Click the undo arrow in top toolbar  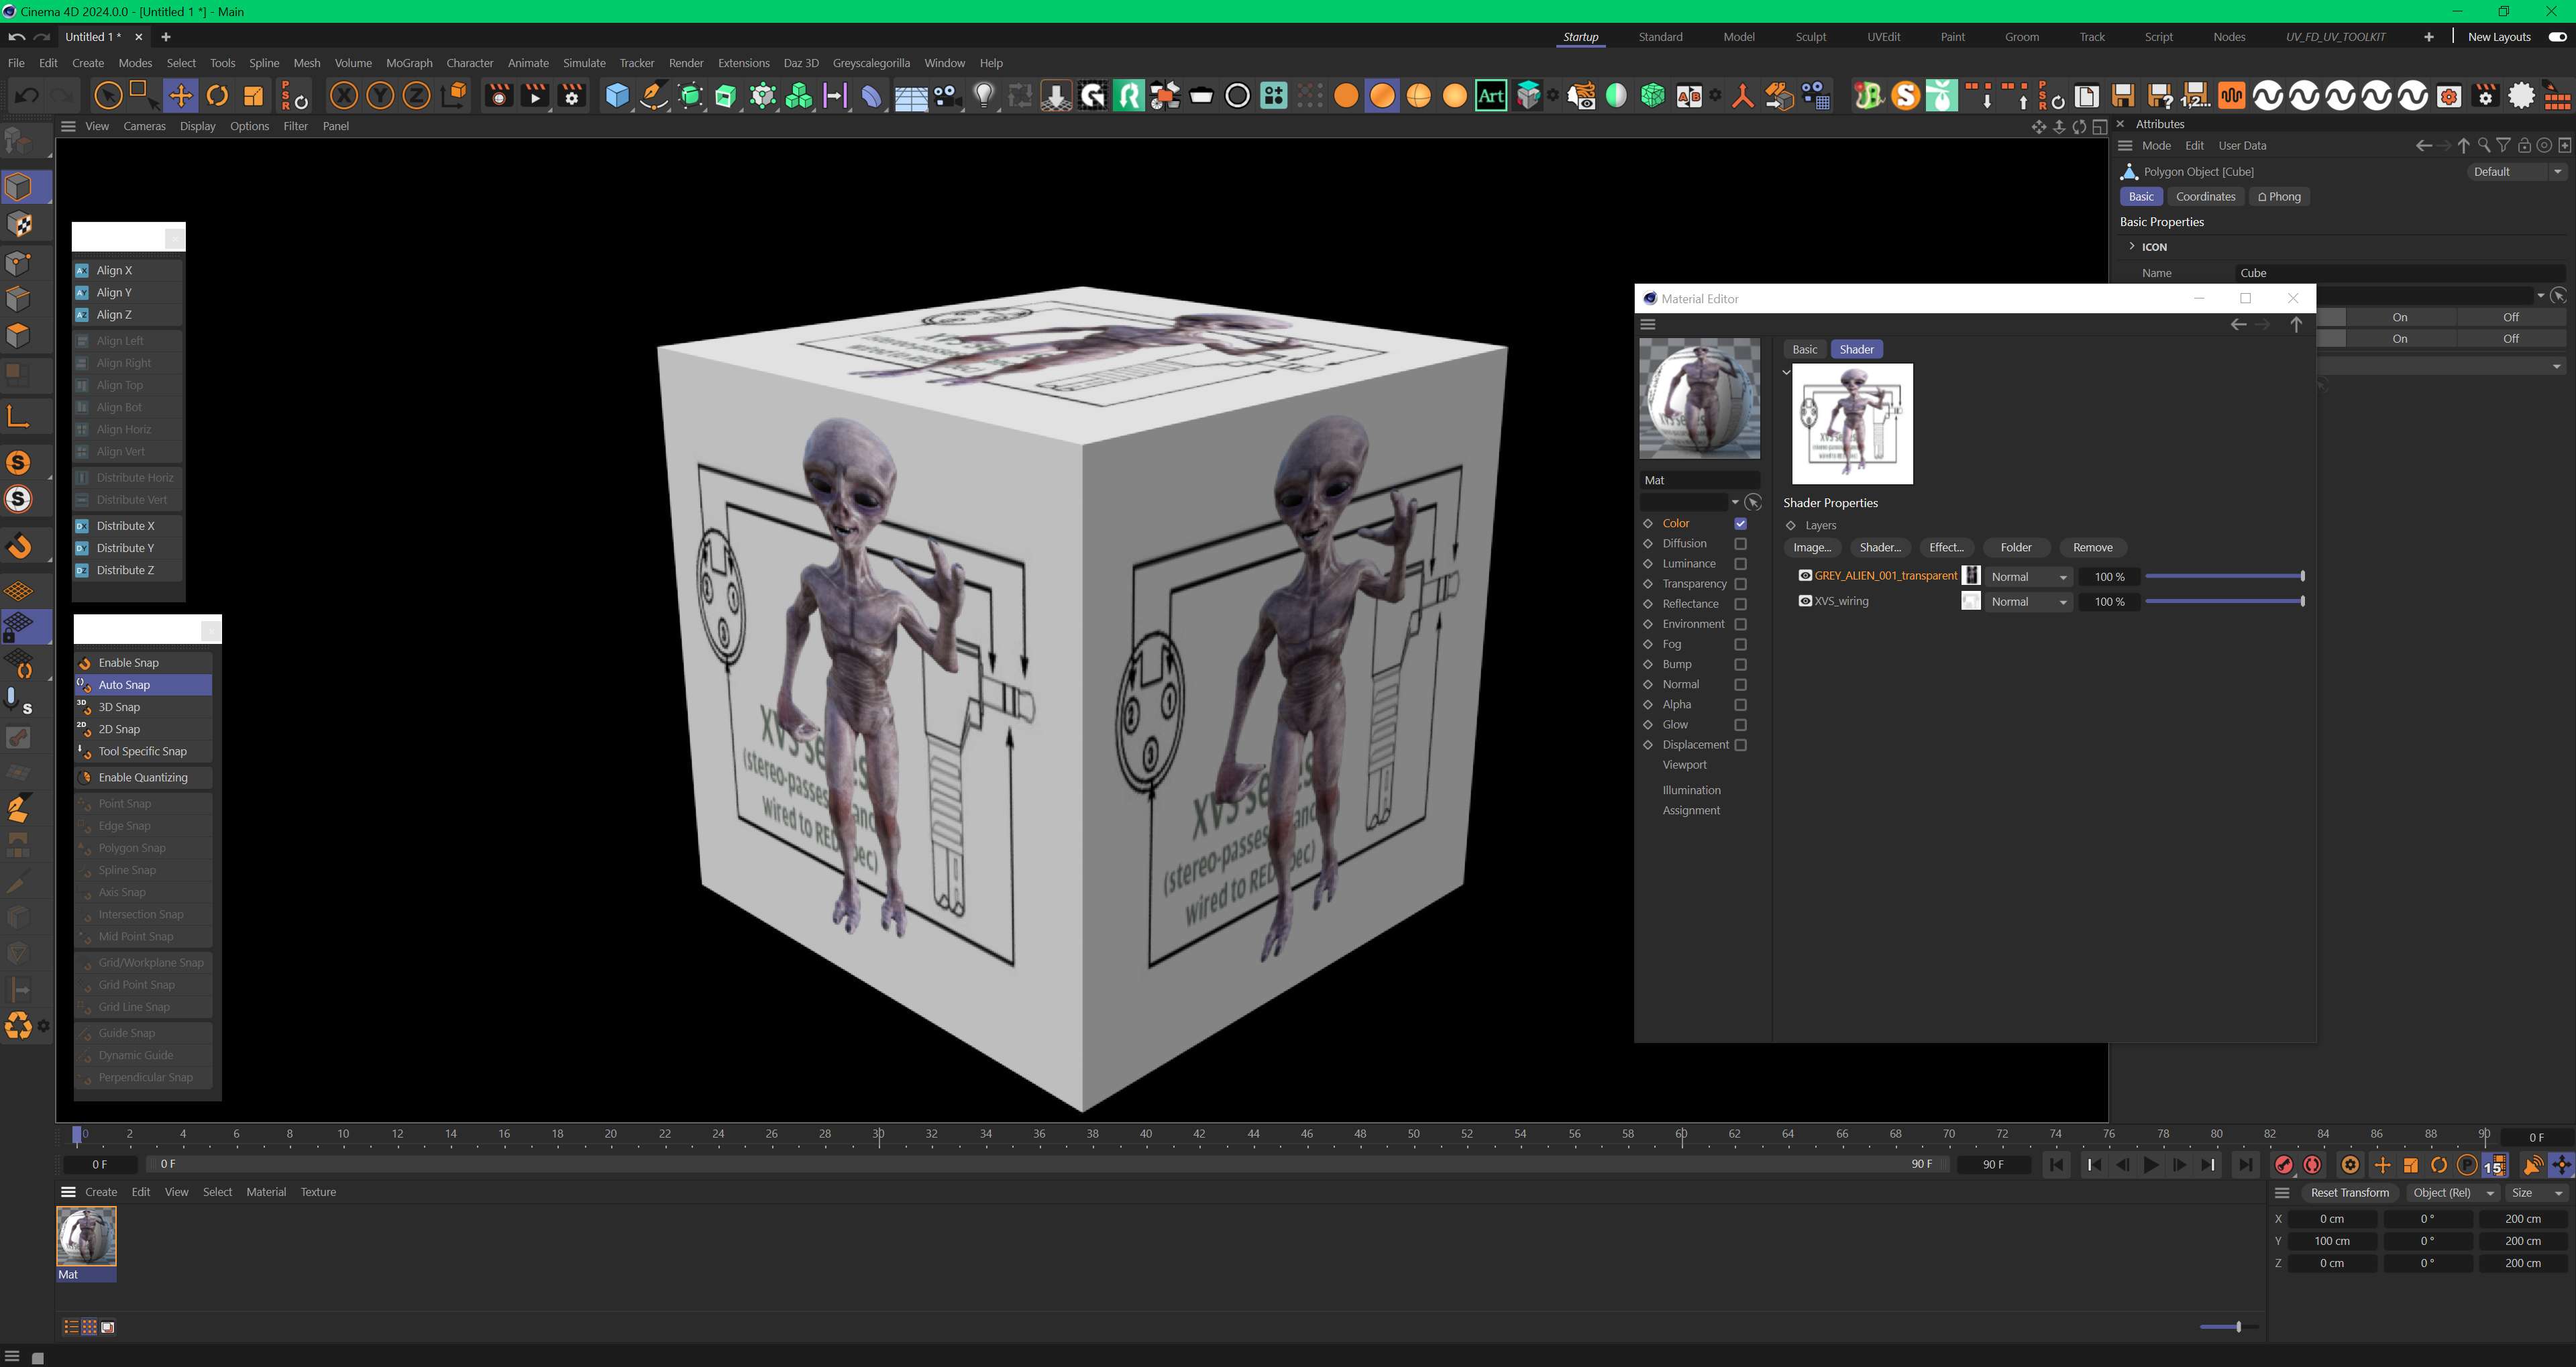[x=27, y=96]
